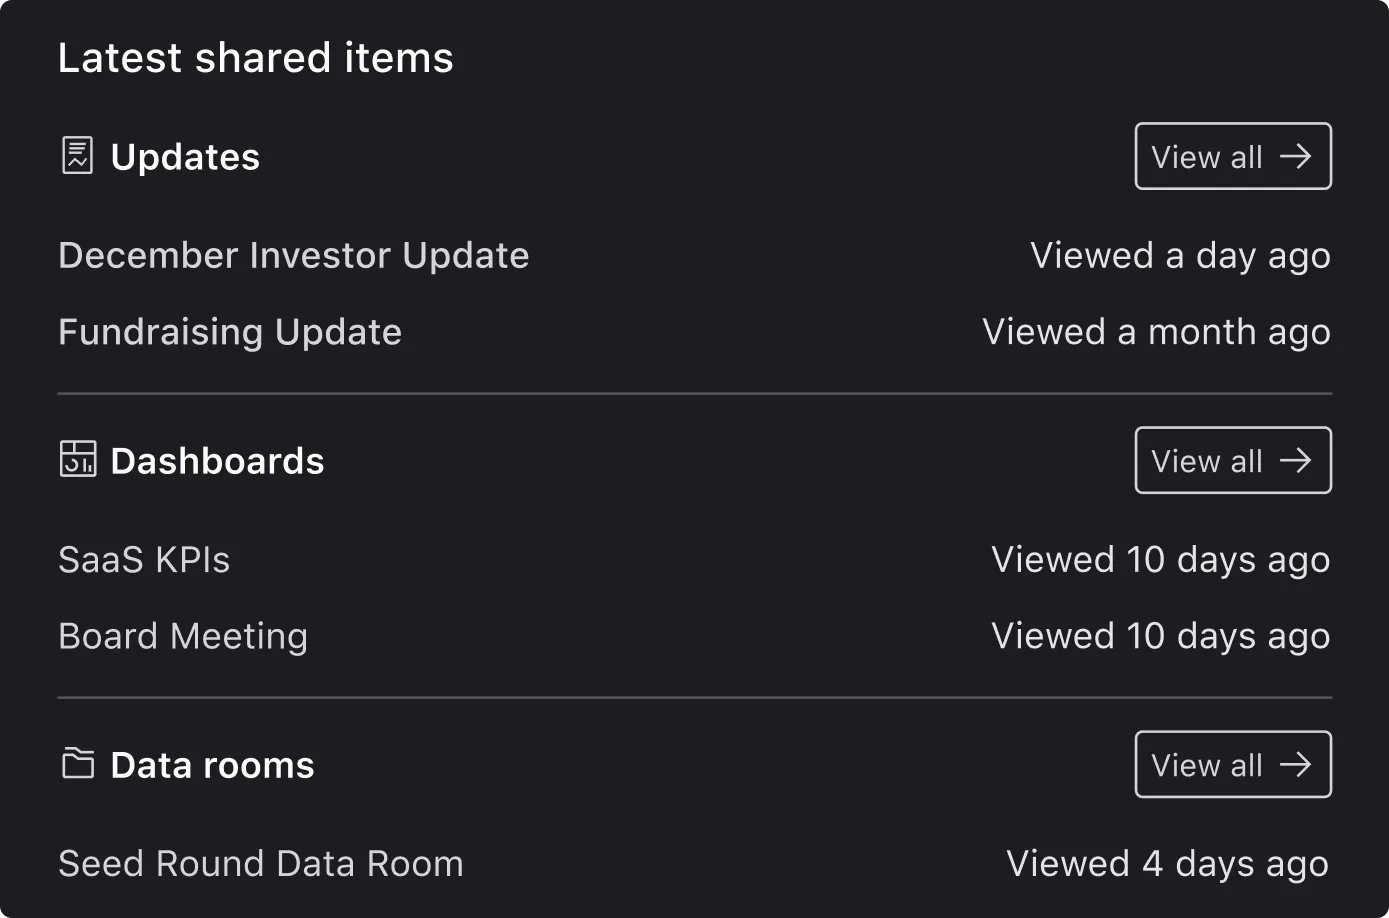Click the arrow in Dashboards View all
The height and width of the screenshot is (918, 1389).
pos(1296,460)
